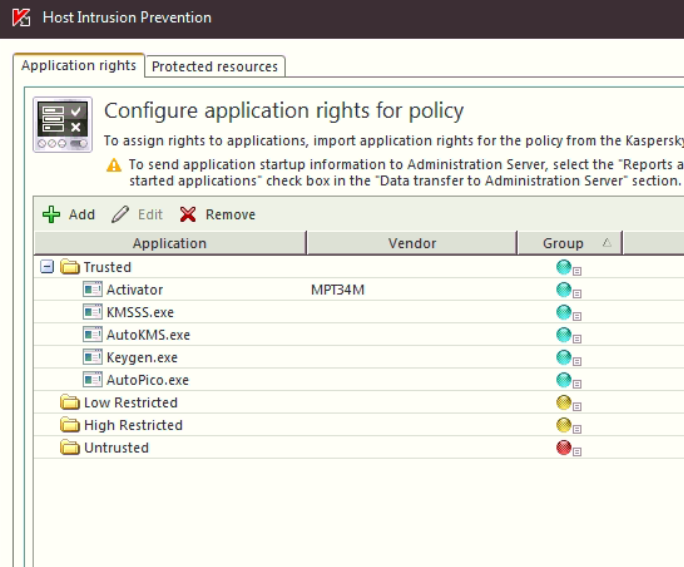Click the Application column header

[x=169, y=243]
